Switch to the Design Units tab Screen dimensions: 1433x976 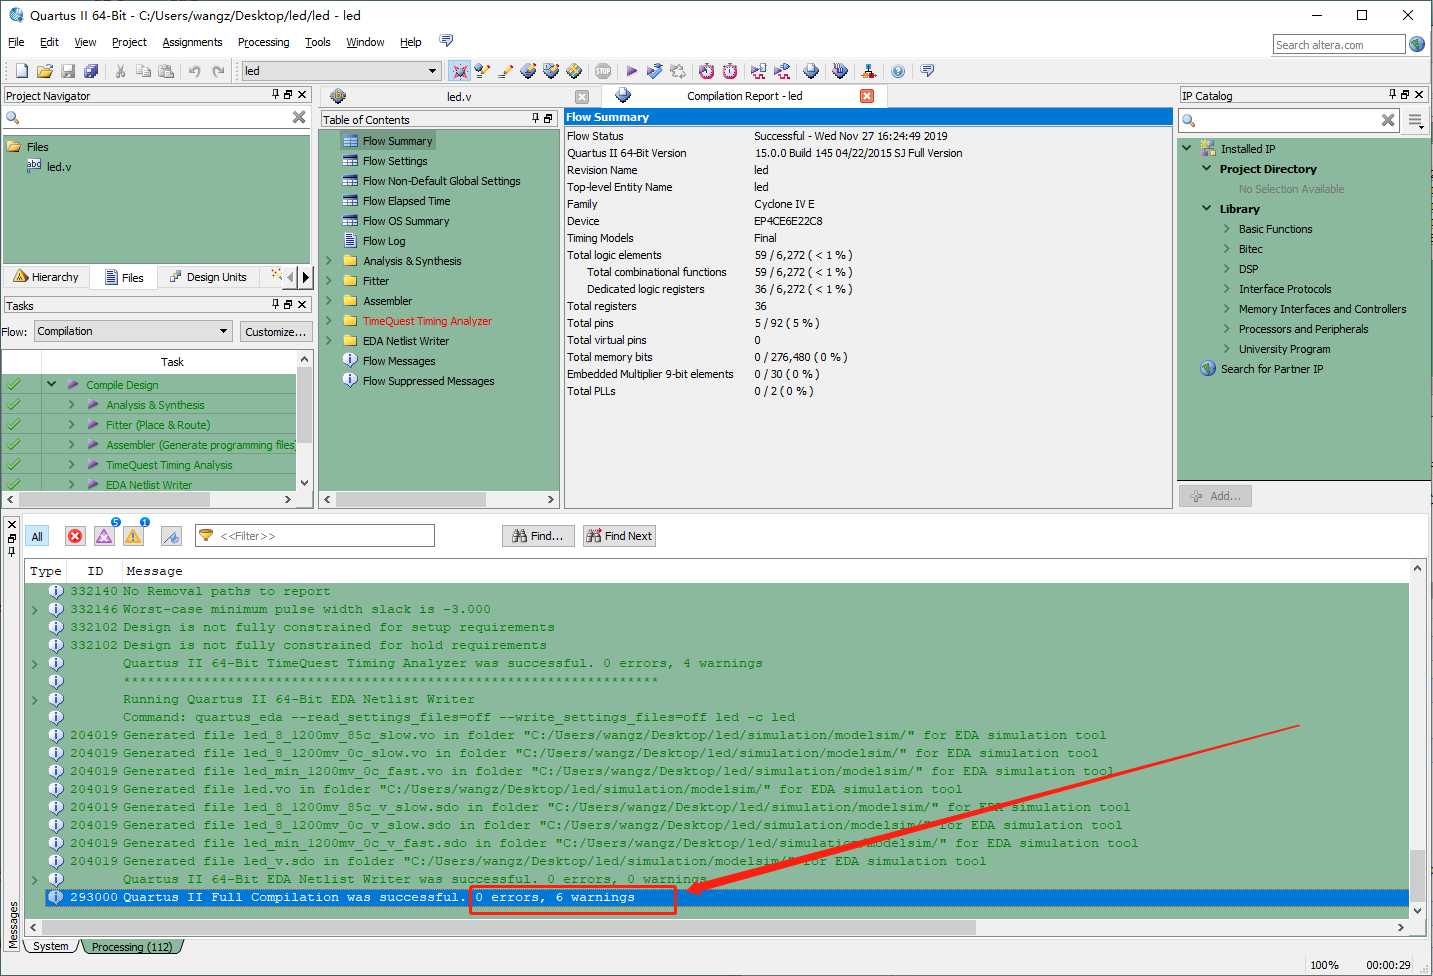tap(207, 277)
